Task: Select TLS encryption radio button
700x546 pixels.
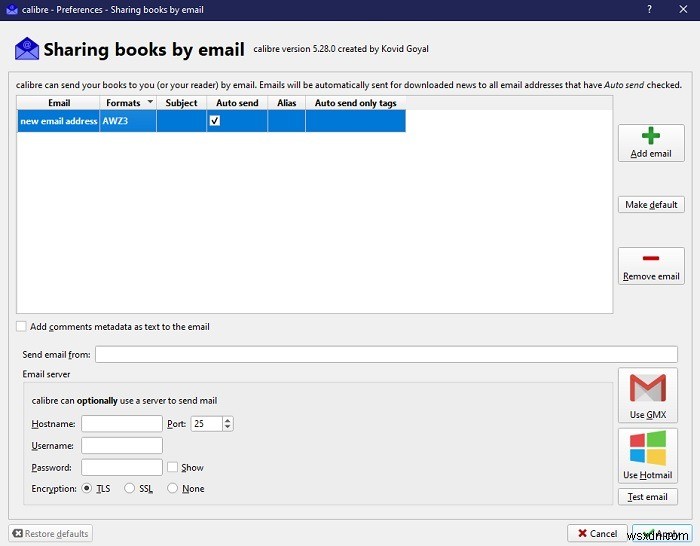Action: coord(87,488)
